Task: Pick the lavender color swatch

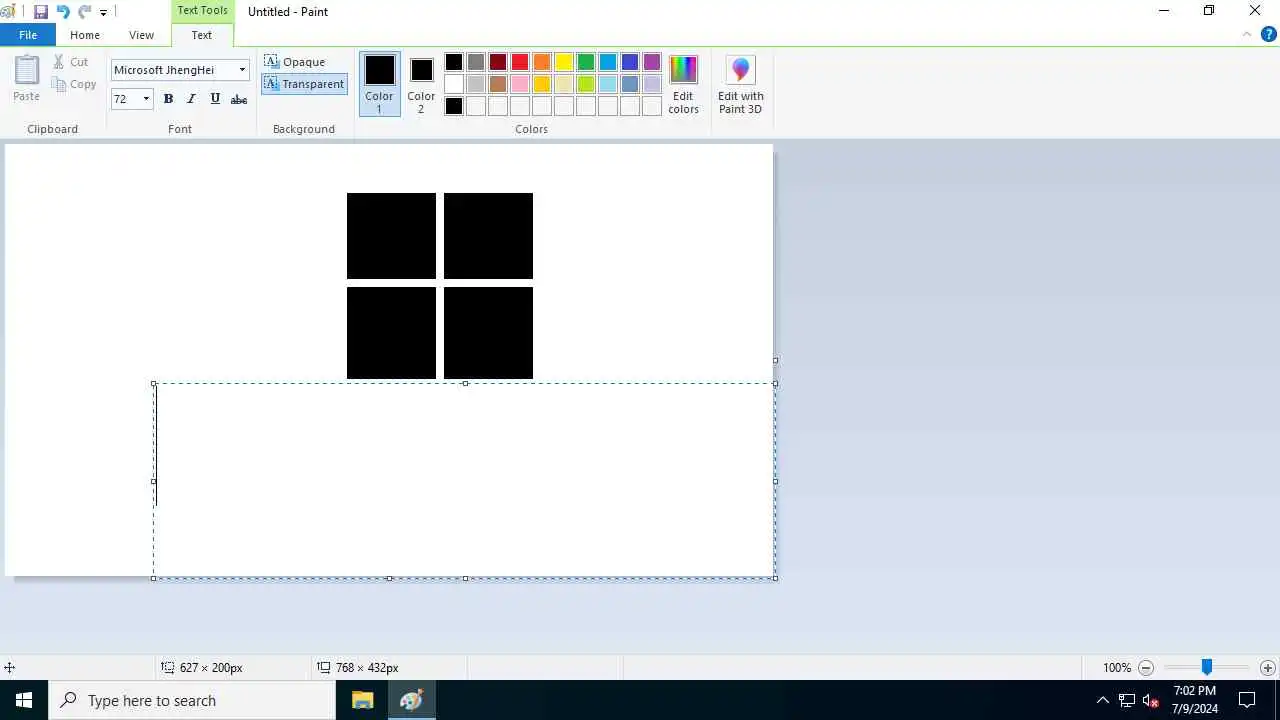Action: click(652, 84)
